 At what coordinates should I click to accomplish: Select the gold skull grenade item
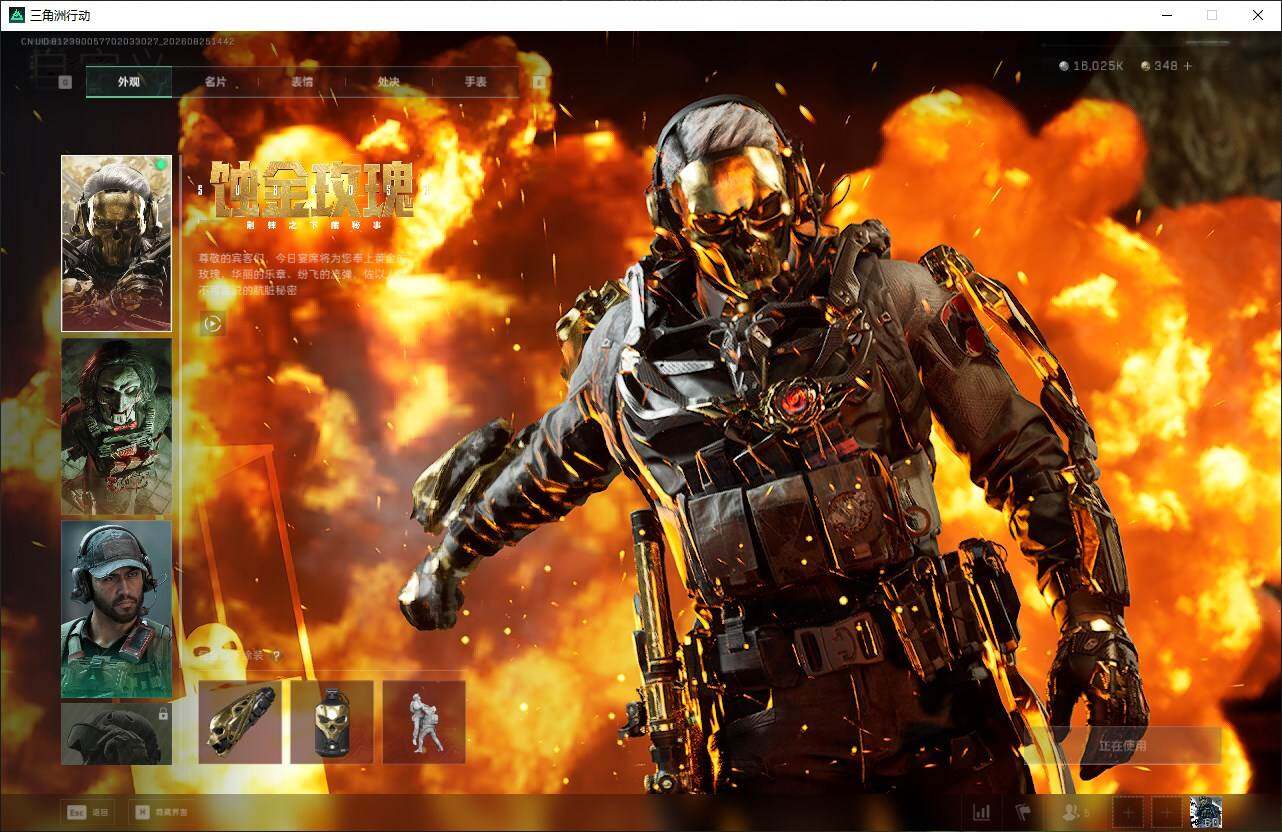pyautogui.click(x=332, y=722)
